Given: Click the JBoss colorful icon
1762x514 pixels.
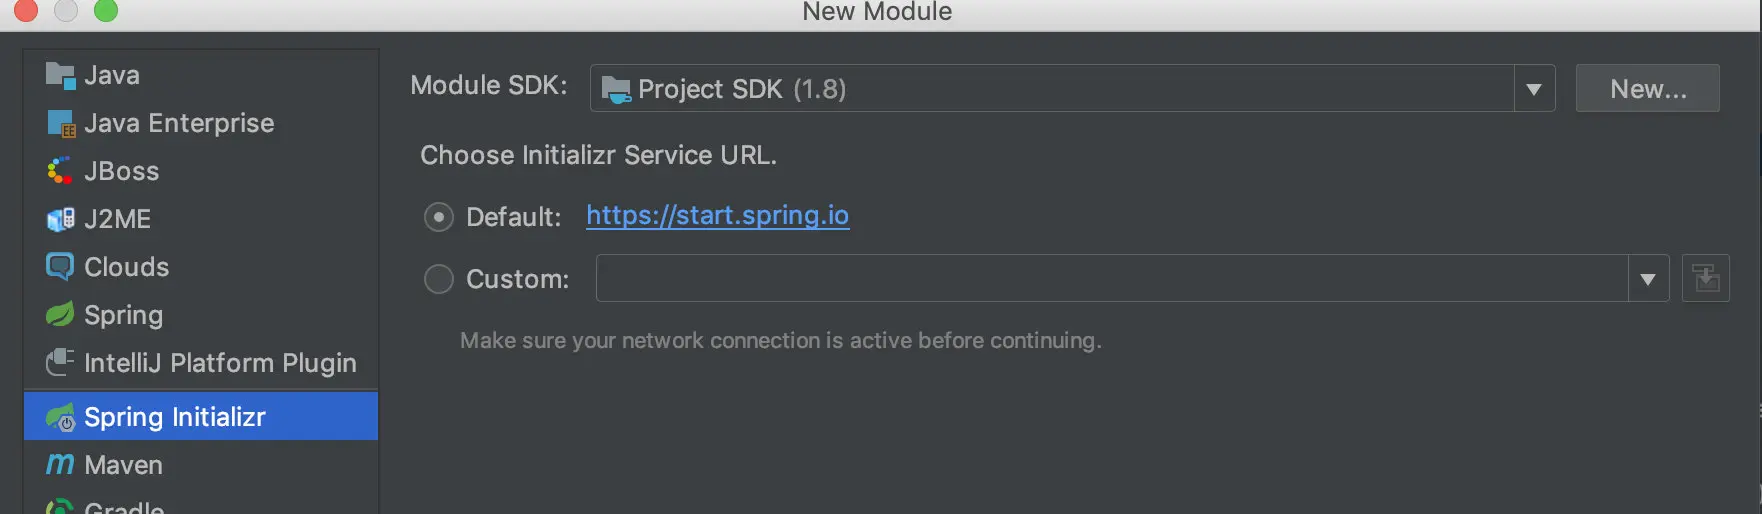Looking at the screenshot, I should pyautogui.click(x=60, y=171).
